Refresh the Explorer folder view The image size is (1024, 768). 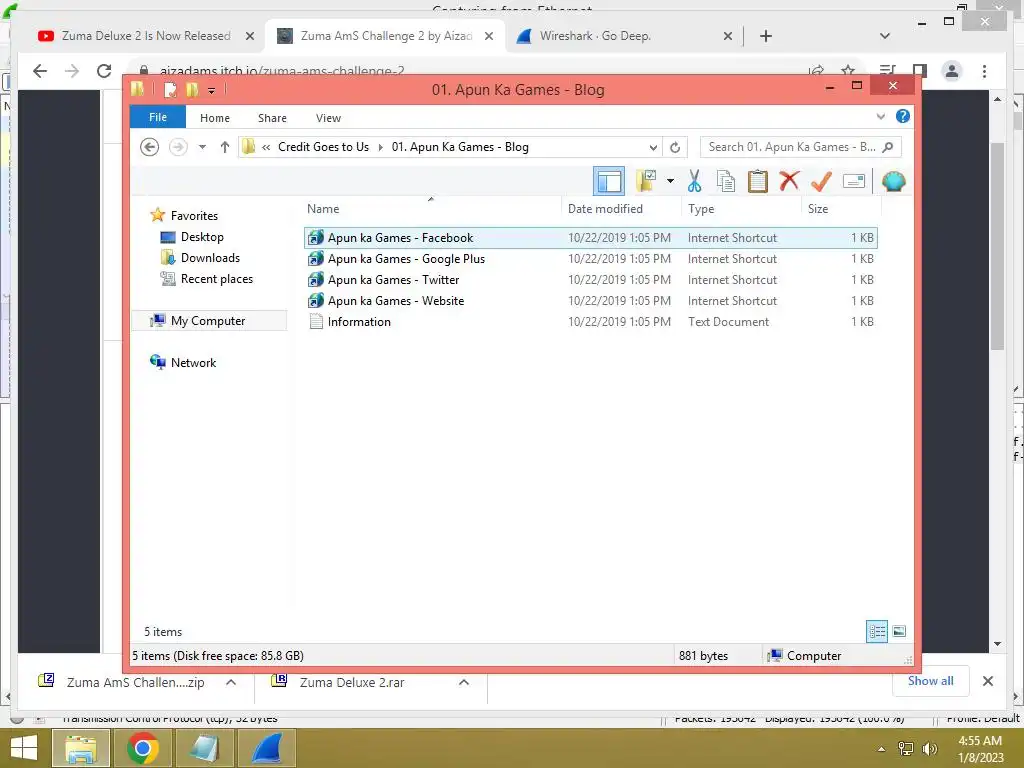(675, 147)
